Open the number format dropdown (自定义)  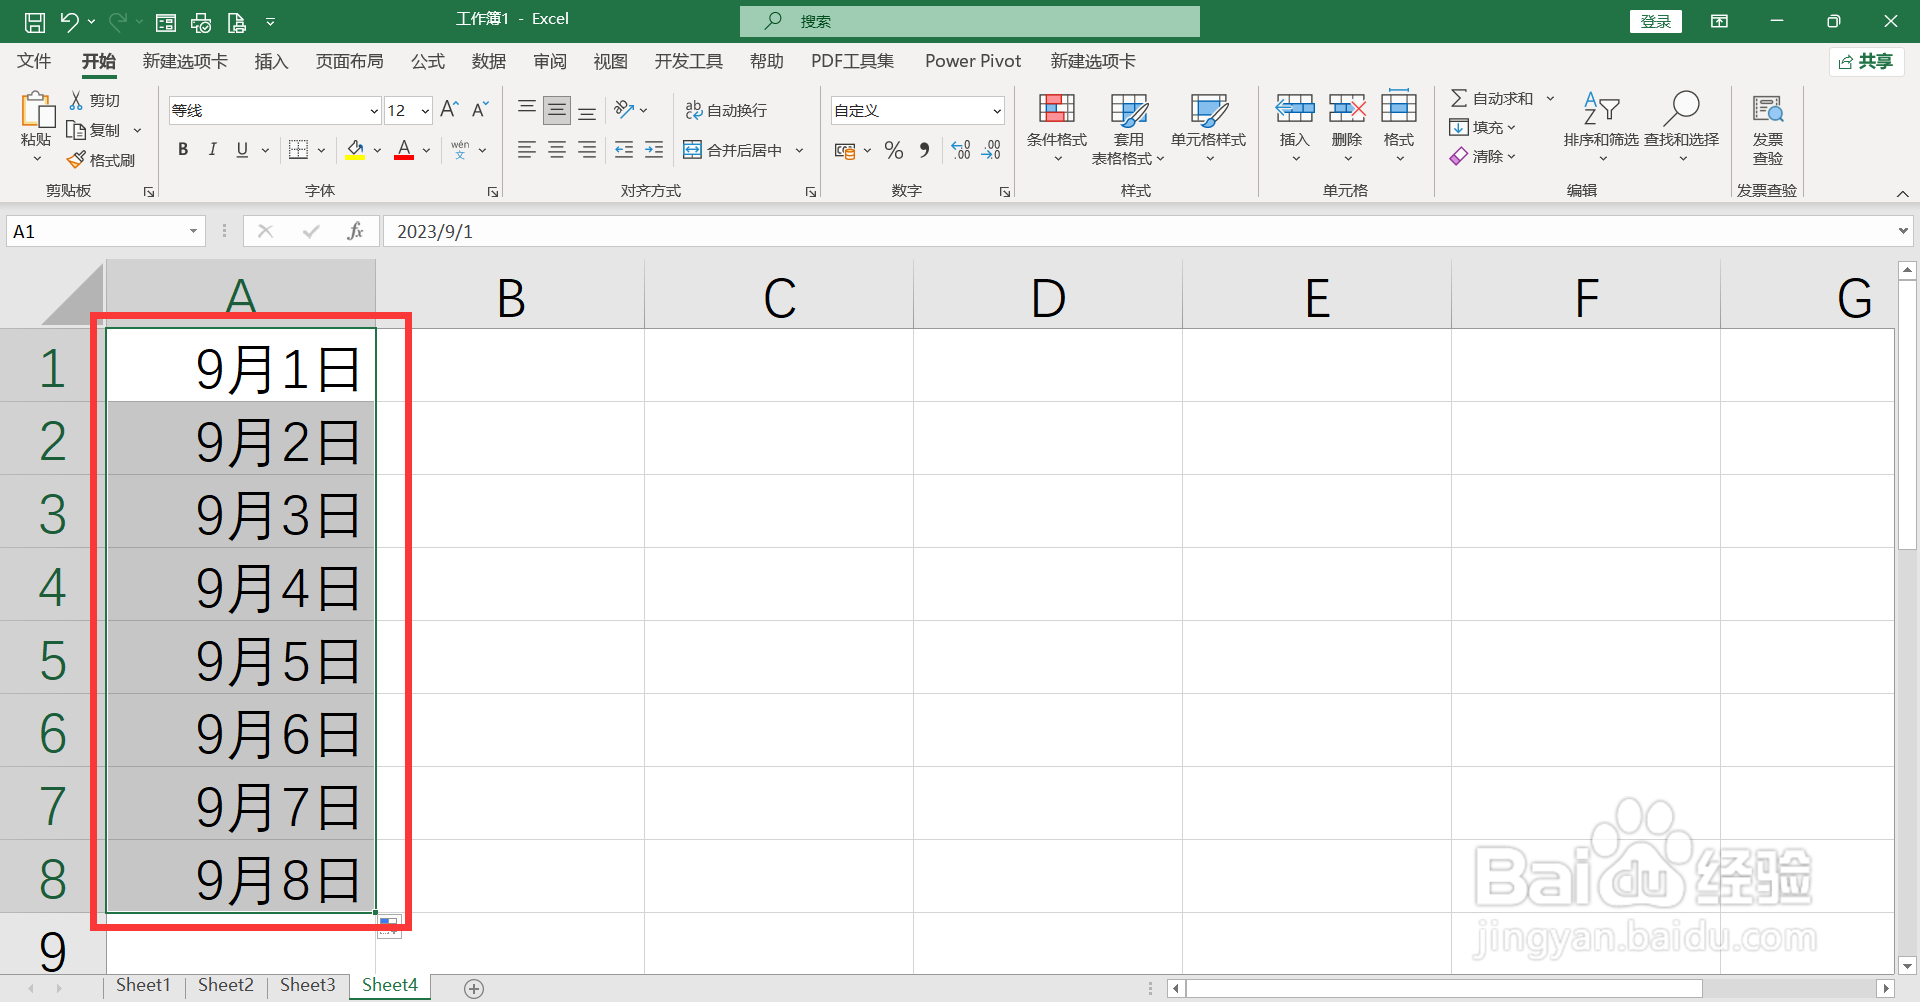point(997,110)
